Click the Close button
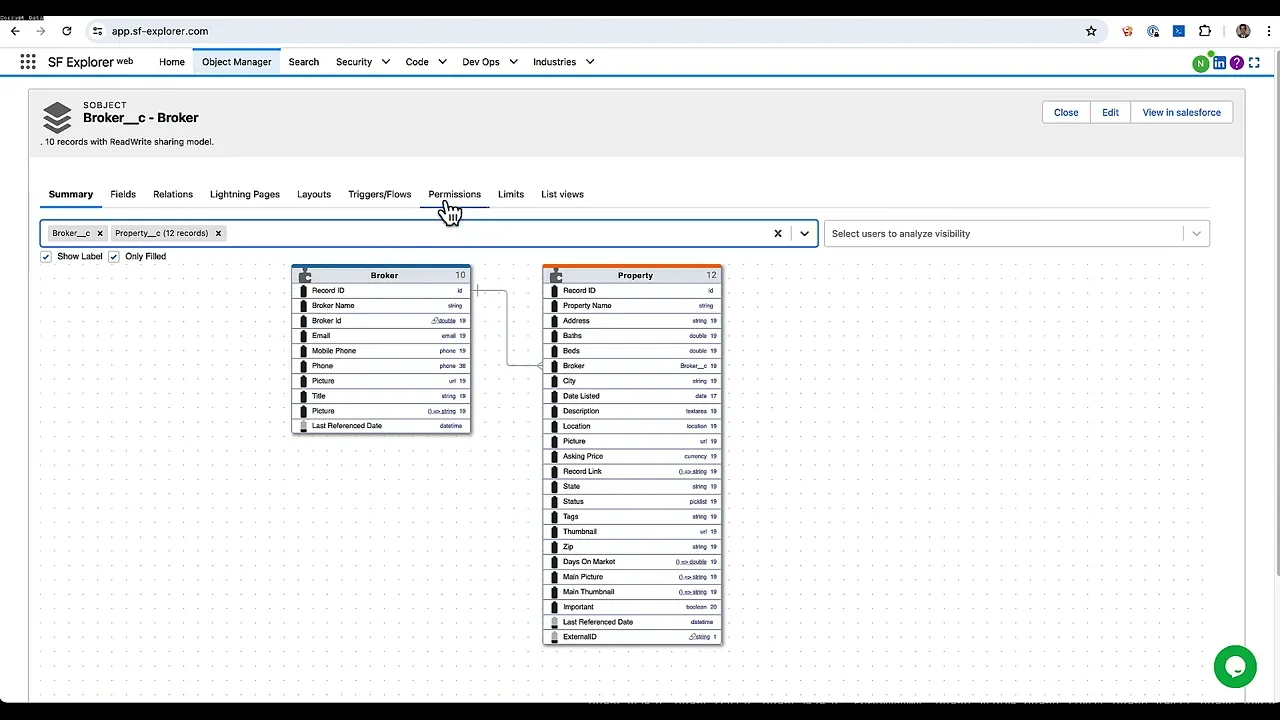This screenshot has width=1280, height=720. (1066, 112)
